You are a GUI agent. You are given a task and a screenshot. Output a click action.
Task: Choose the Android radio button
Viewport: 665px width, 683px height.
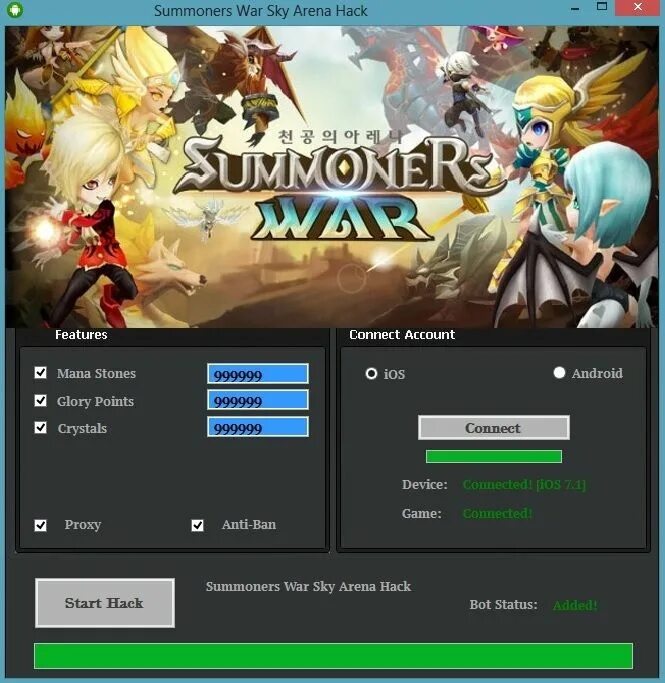coord(559,373)
